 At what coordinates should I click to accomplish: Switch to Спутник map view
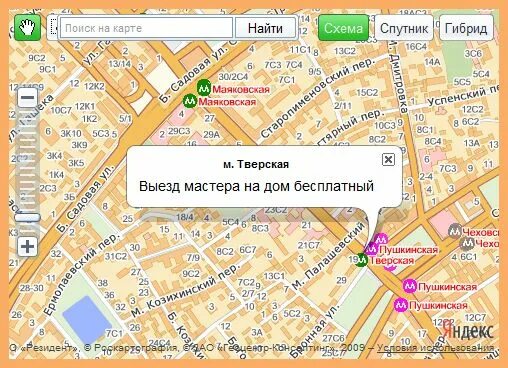[x=404, y=28]
